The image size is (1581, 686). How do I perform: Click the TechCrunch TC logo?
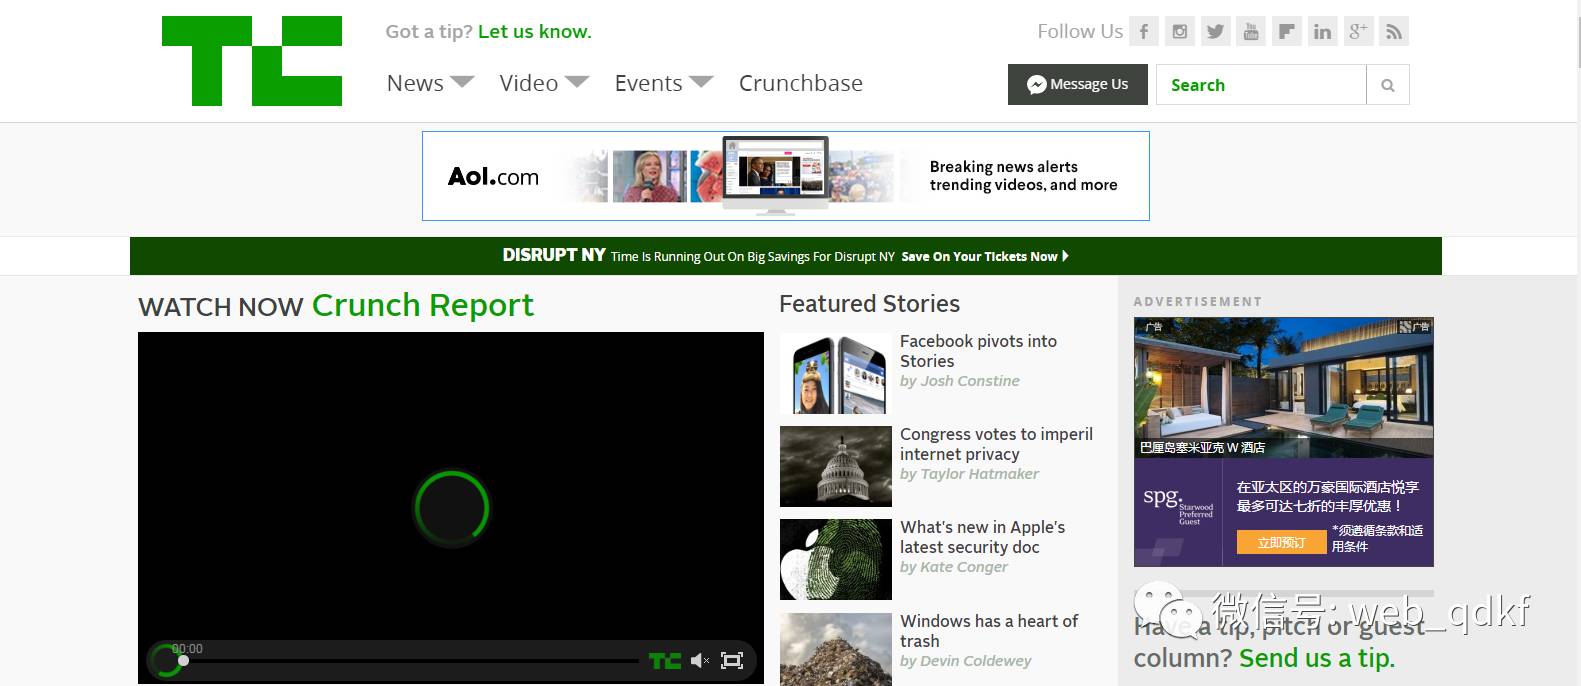pos(252,61)
